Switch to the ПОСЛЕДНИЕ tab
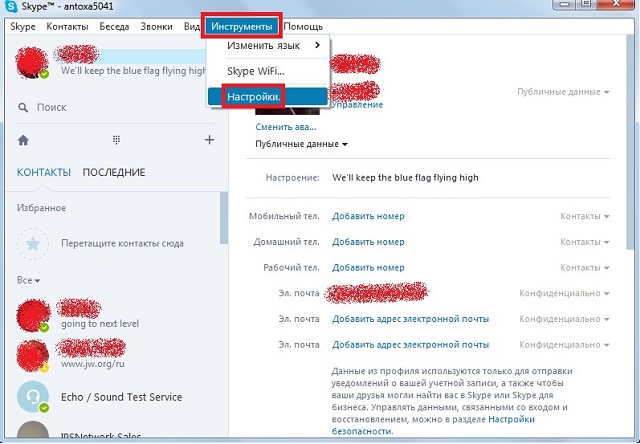The height and width of the screenshot is (444, 640). 114,172
